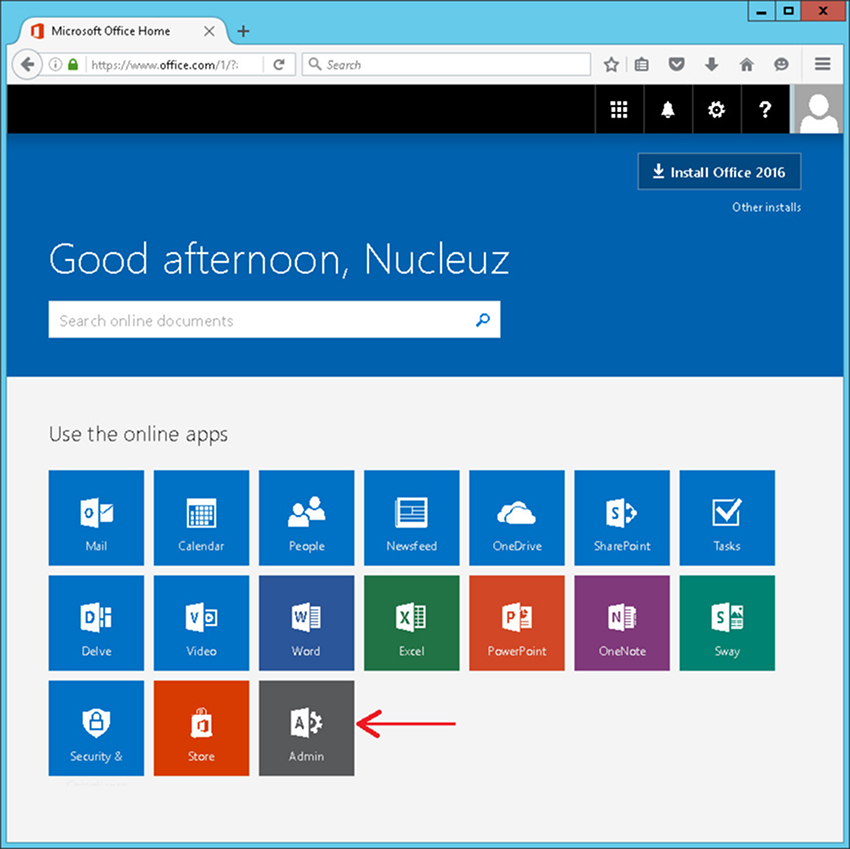Launch OneNote Online tile
This screenshot has width=850, height=849.
click(x=622, y=623)
